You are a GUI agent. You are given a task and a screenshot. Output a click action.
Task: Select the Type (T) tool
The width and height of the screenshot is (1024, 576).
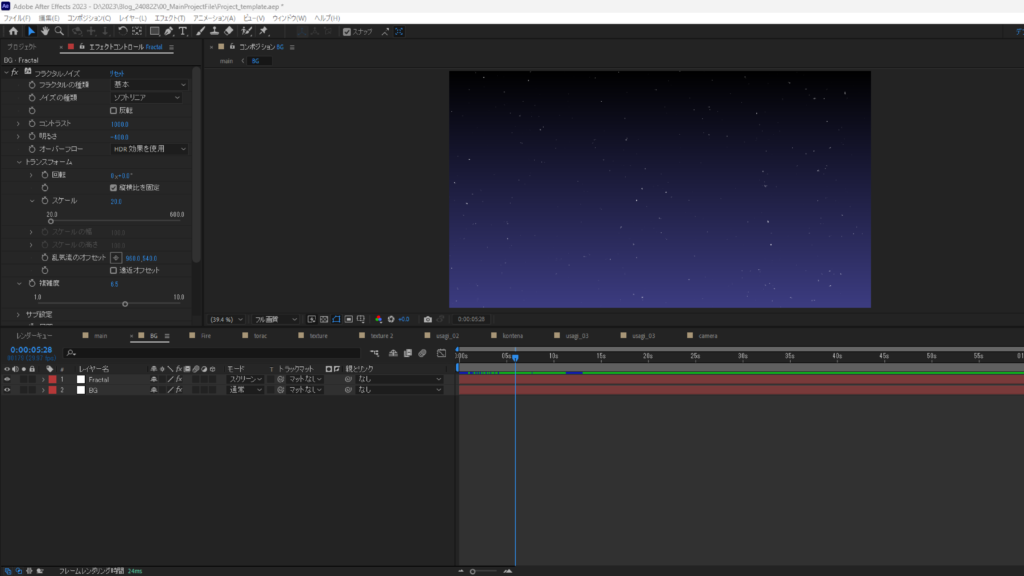pyautogui.click(x=183, y=32)
